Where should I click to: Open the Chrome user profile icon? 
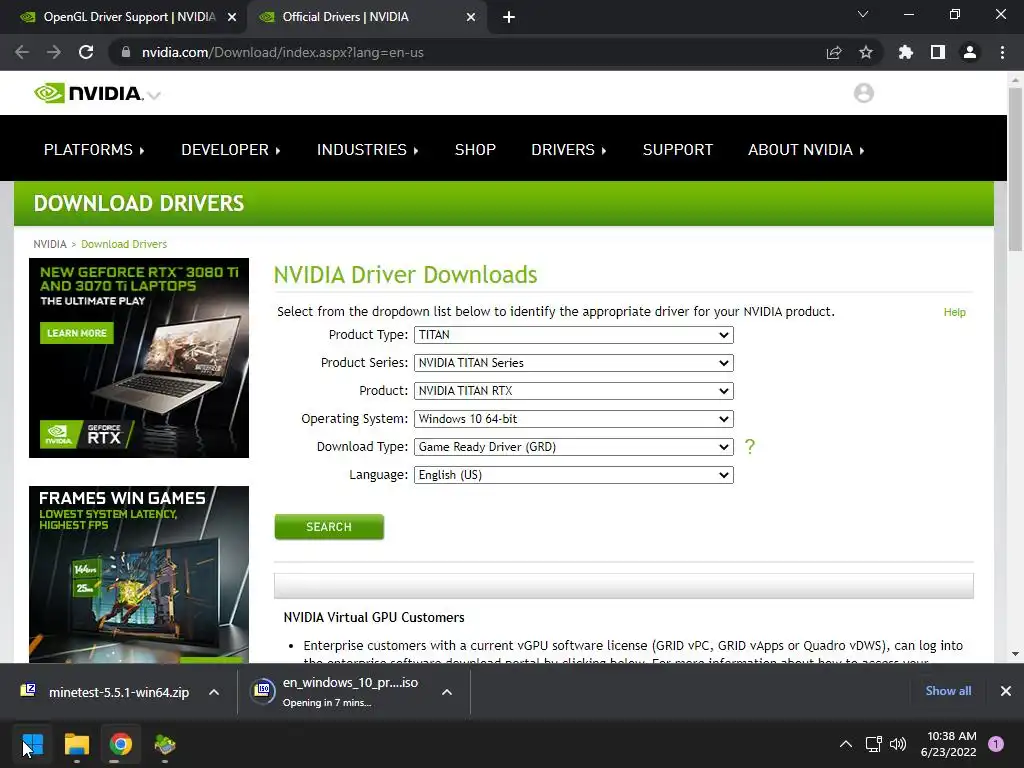970,52
